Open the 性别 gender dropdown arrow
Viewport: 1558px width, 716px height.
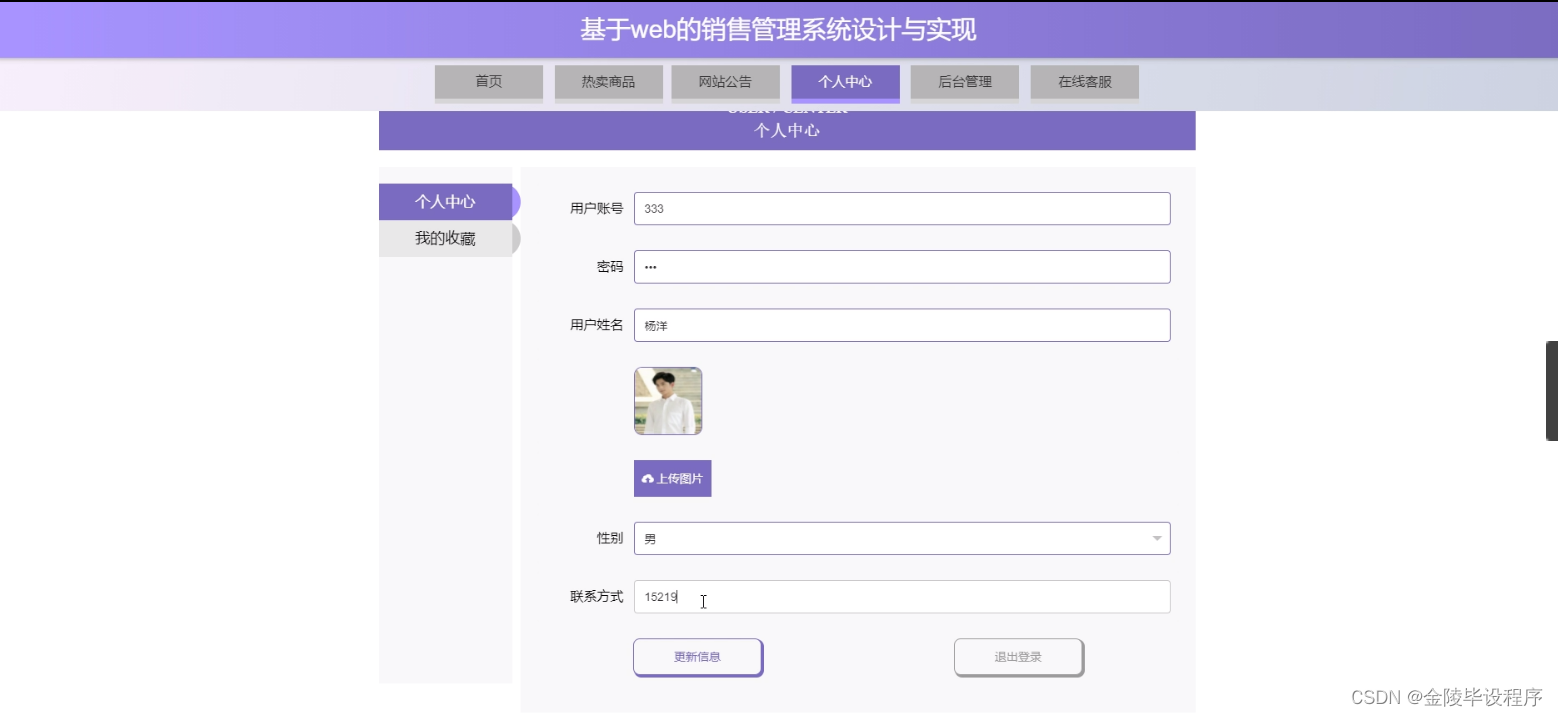click(1155, 537)
